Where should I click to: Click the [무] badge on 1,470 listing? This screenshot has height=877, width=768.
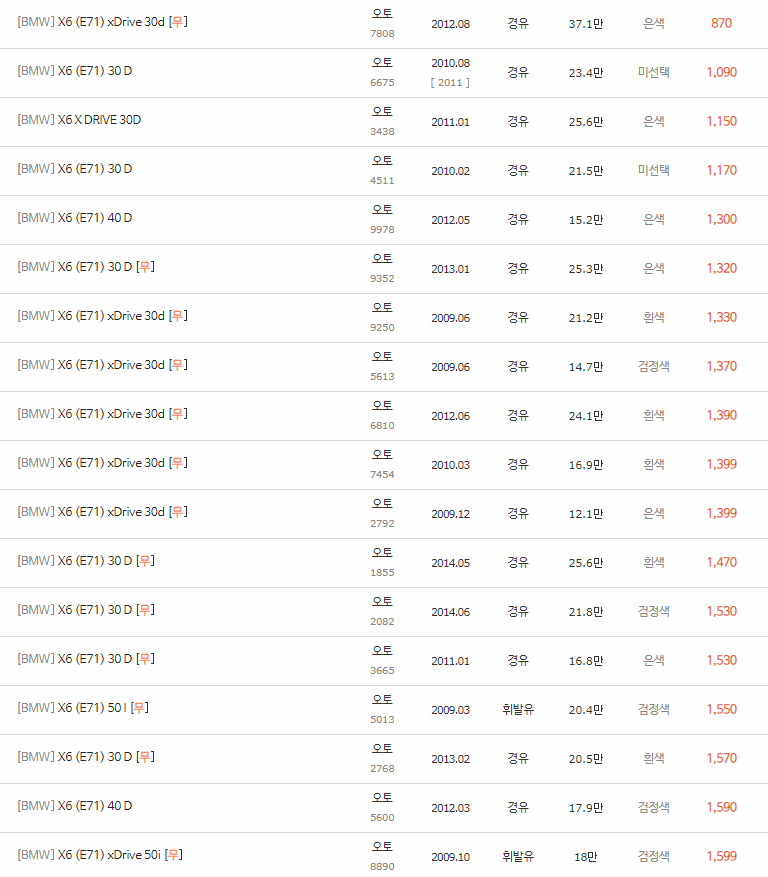click(x=145, y=561)
